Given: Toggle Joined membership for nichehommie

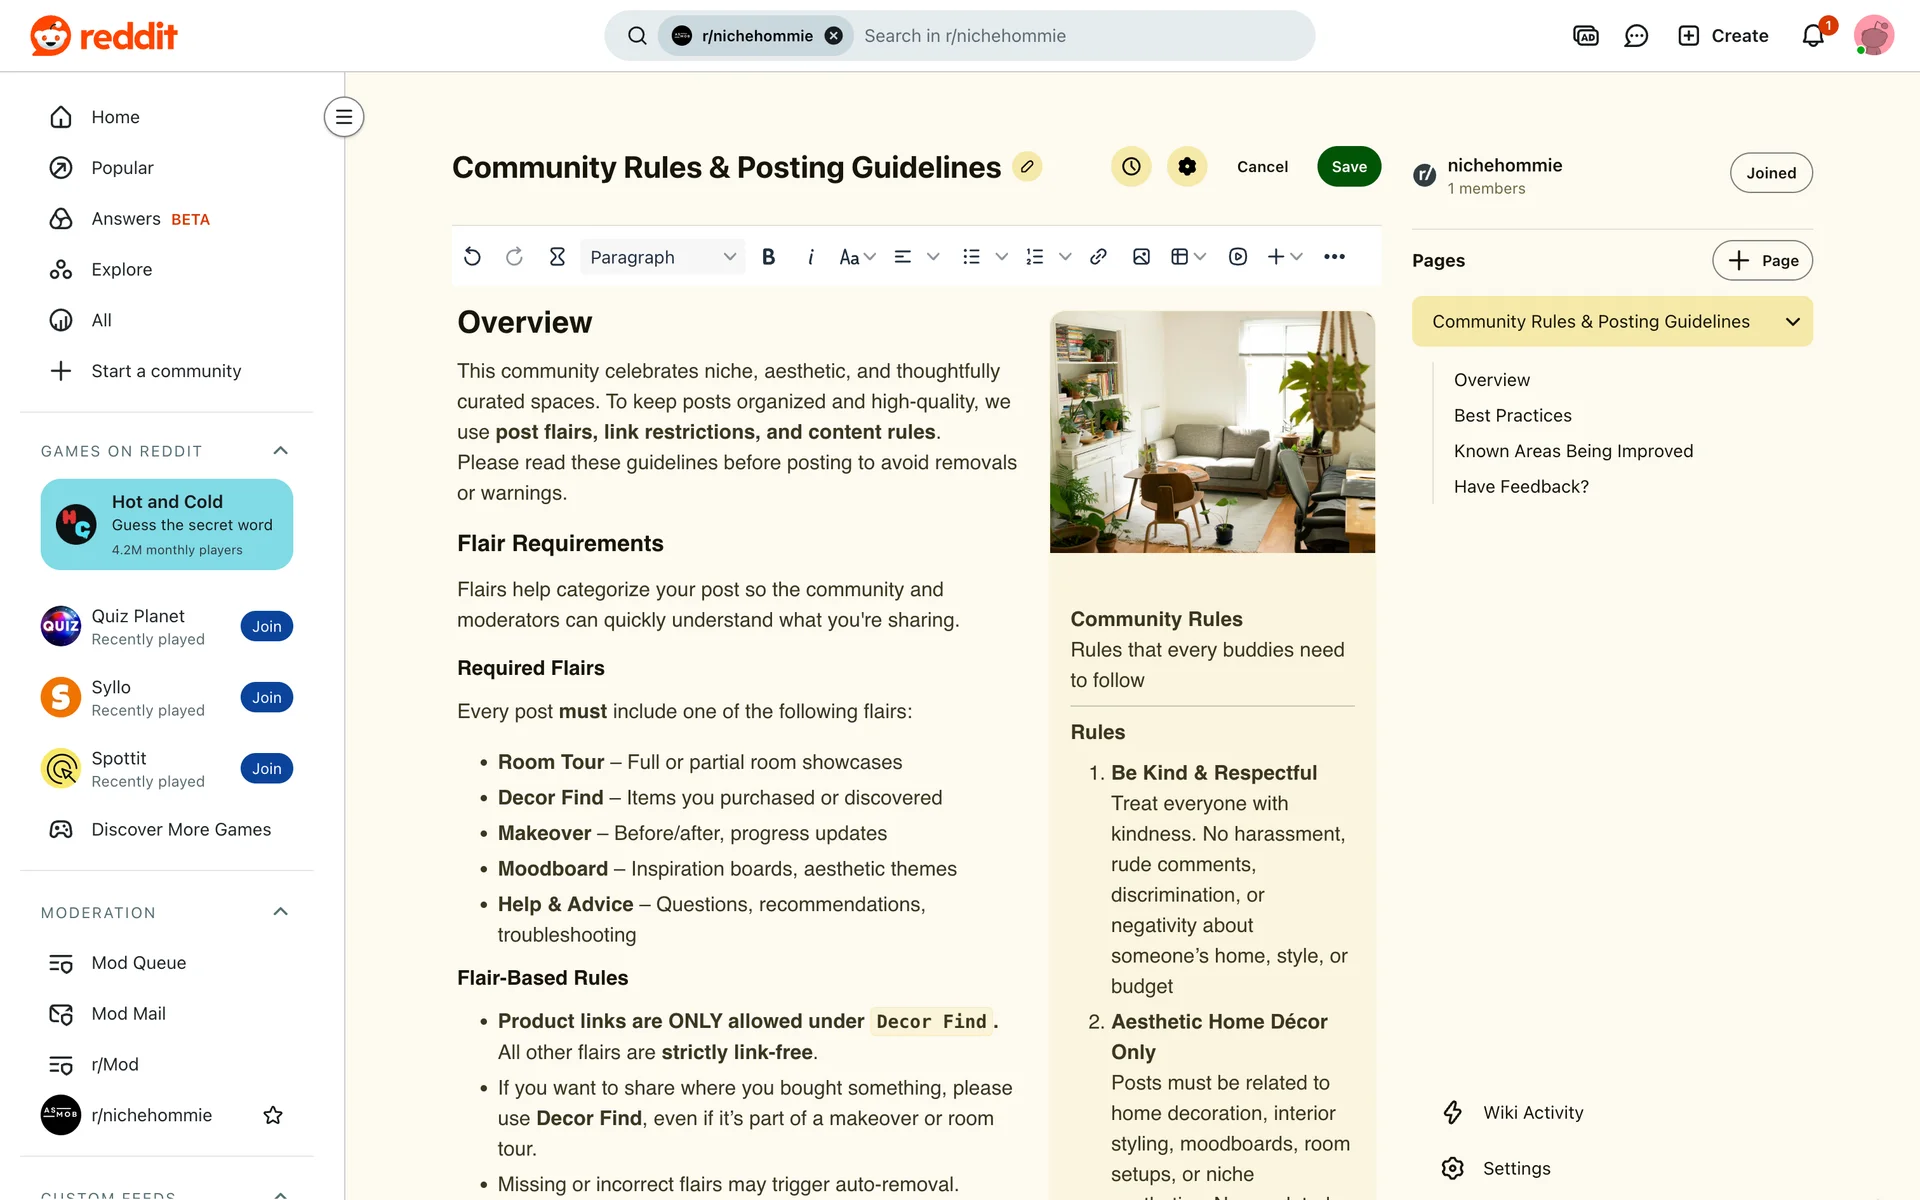Looking at the screenshot, I should pyautogui.click(x=1770, y=173).
